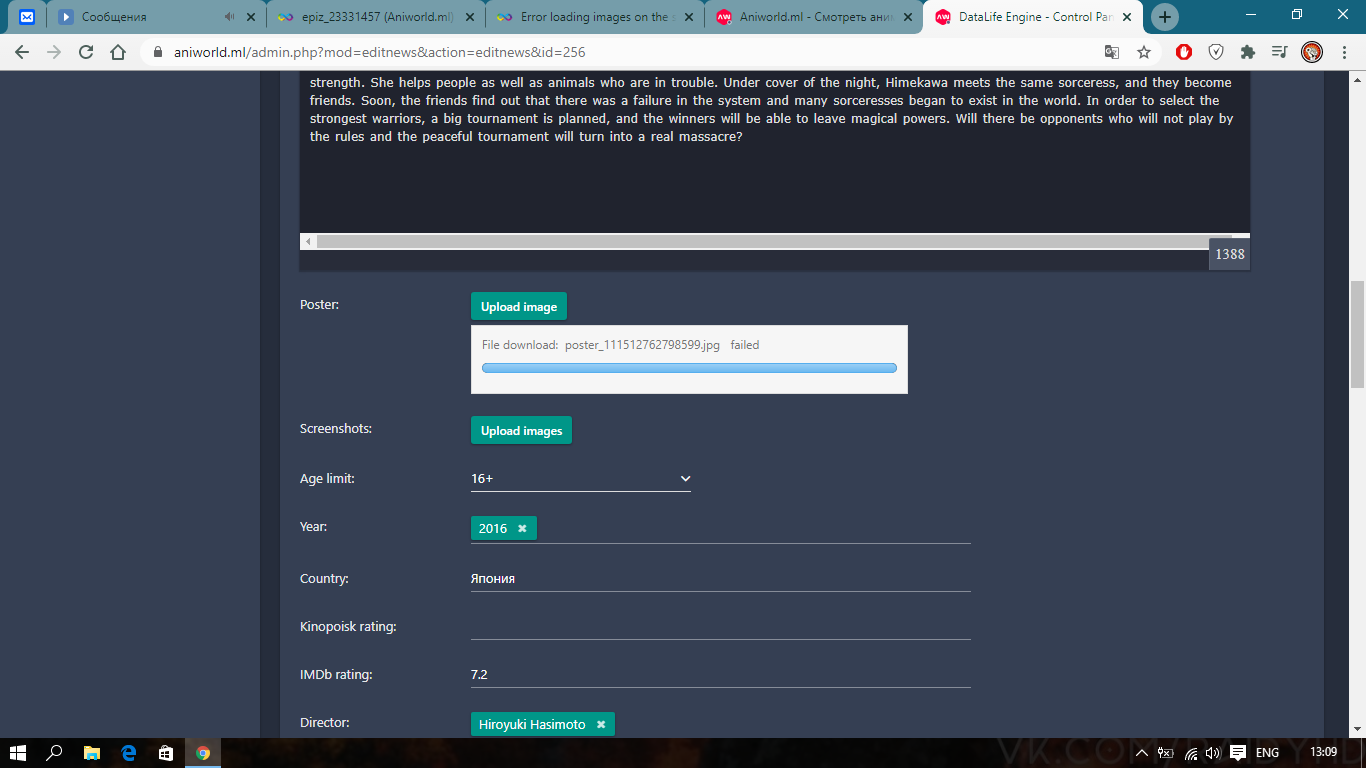Open Microsoft Edge from the taskbar
Image resolution: width=1366 pixels, height=768 pixels.
(x=128, y=752)
